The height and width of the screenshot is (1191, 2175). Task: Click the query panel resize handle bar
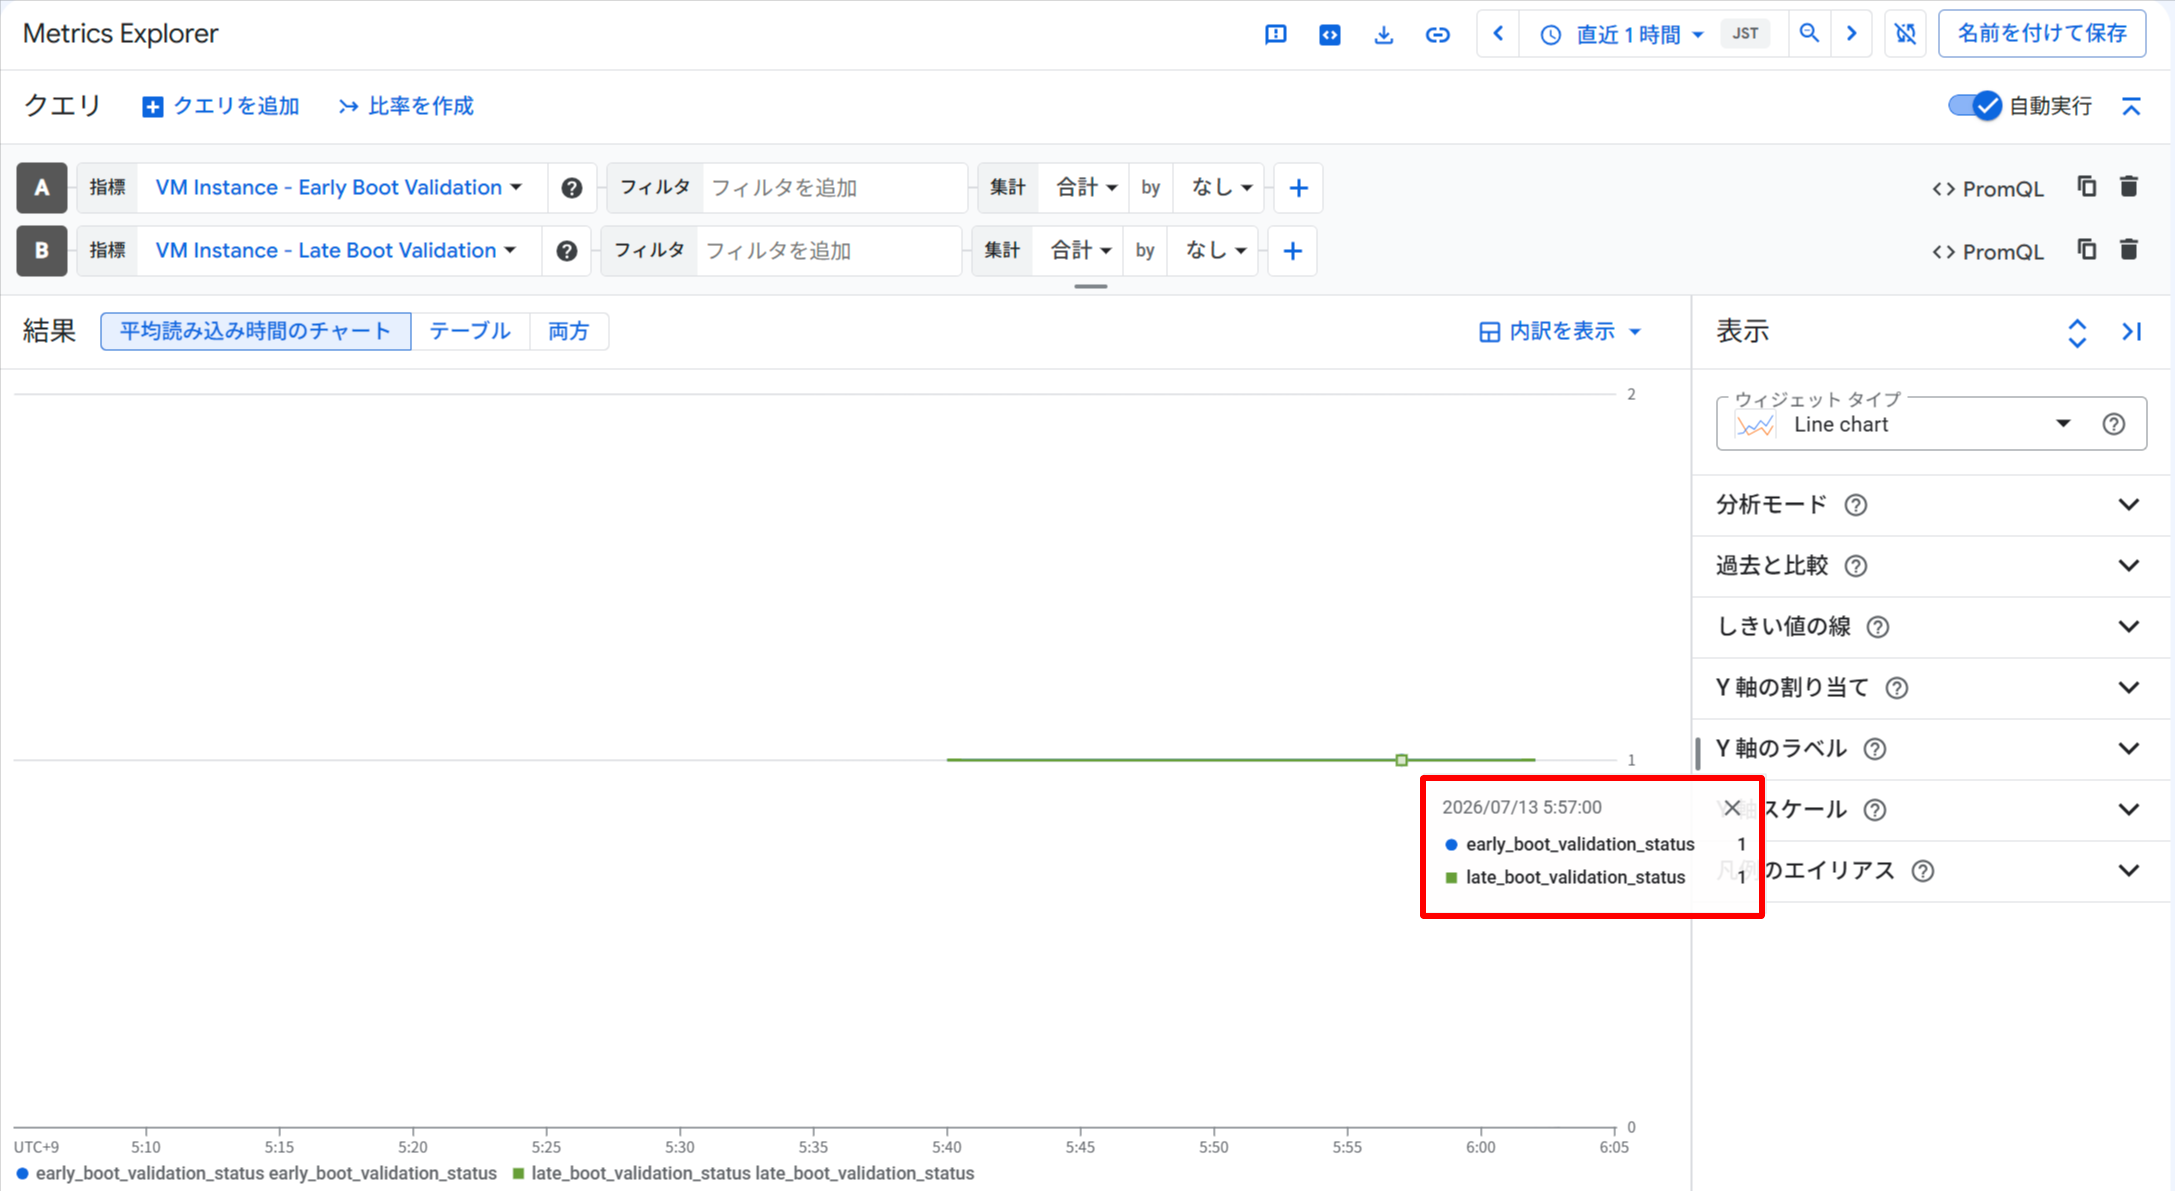point(1090,286)
